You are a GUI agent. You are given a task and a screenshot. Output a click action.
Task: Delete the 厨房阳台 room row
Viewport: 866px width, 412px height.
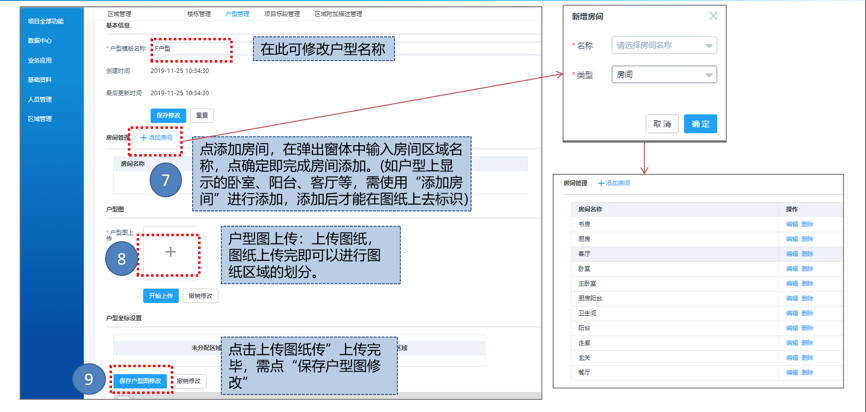click(807, 298)
